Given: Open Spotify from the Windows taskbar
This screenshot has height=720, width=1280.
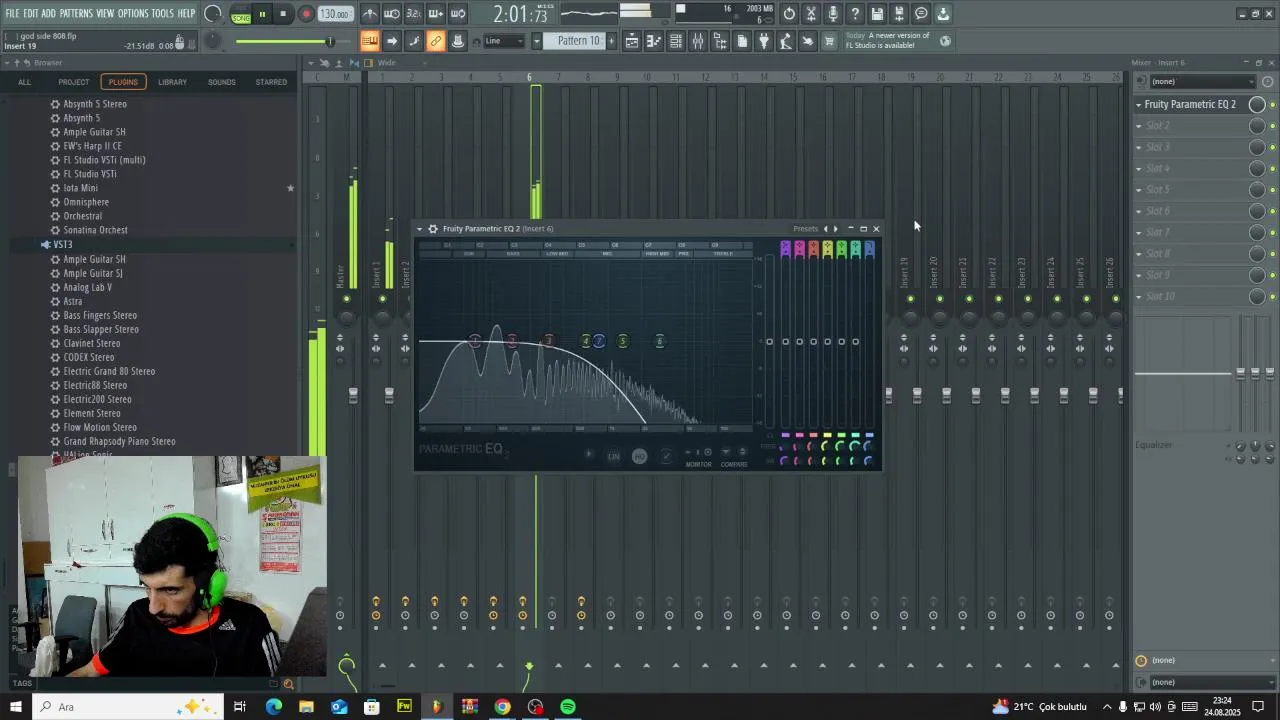Looking at the screenshot, I should click(x=568, y=707).
